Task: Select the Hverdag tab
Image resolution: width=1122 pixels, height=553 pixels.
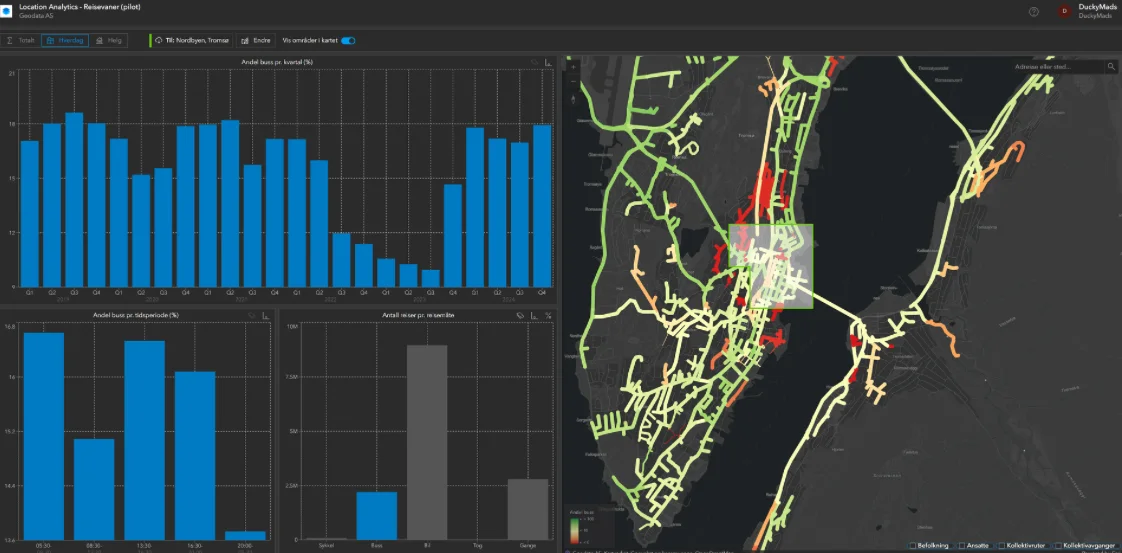Action: (x=64, y=41)
